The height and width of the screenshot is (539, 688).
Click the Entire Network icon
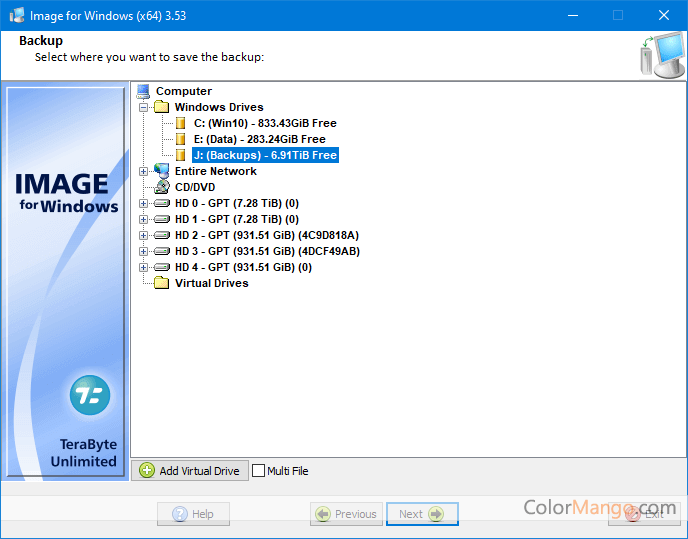point(162,171)
